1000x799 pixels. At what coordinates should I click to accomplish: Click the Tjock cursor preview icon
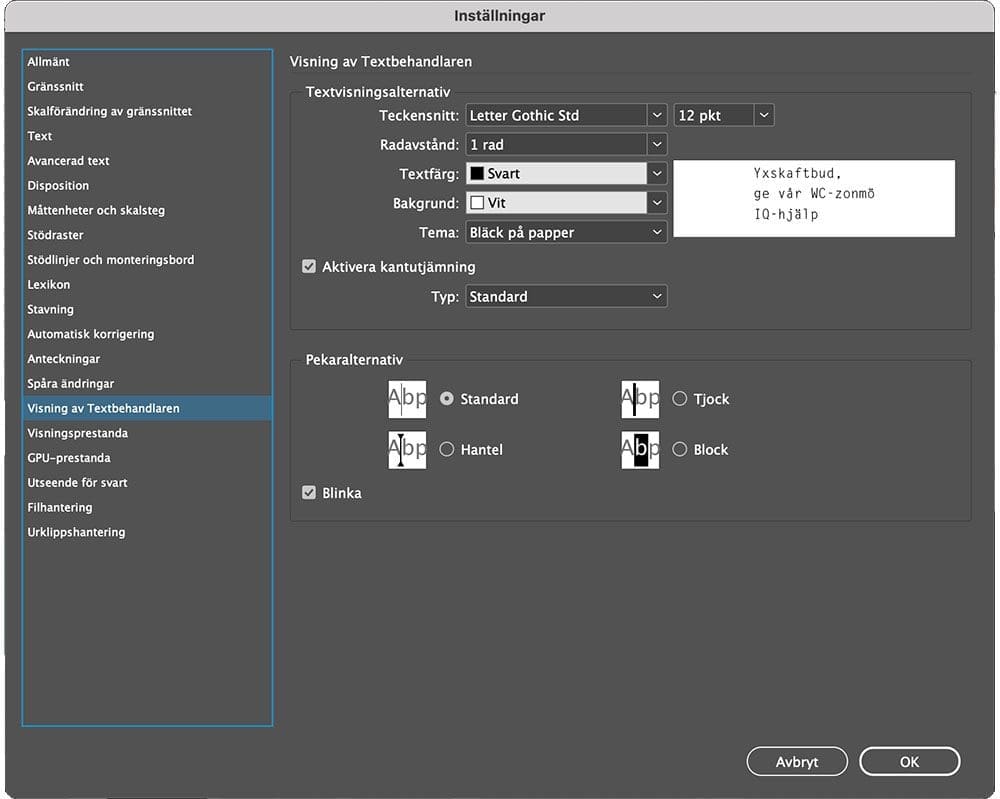[x=640, y=399]
